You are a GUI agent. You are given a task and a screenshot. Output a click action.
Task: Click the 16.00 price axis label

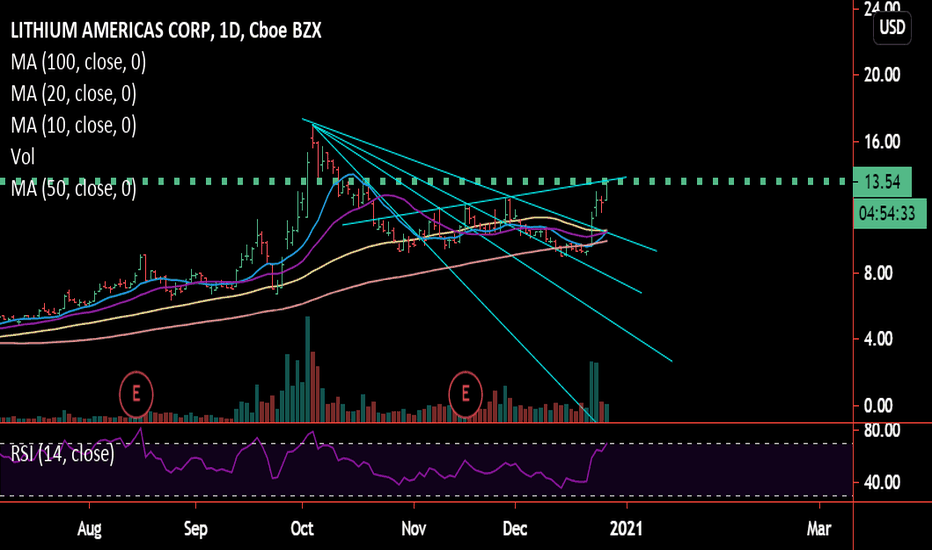tap(882, 142)
